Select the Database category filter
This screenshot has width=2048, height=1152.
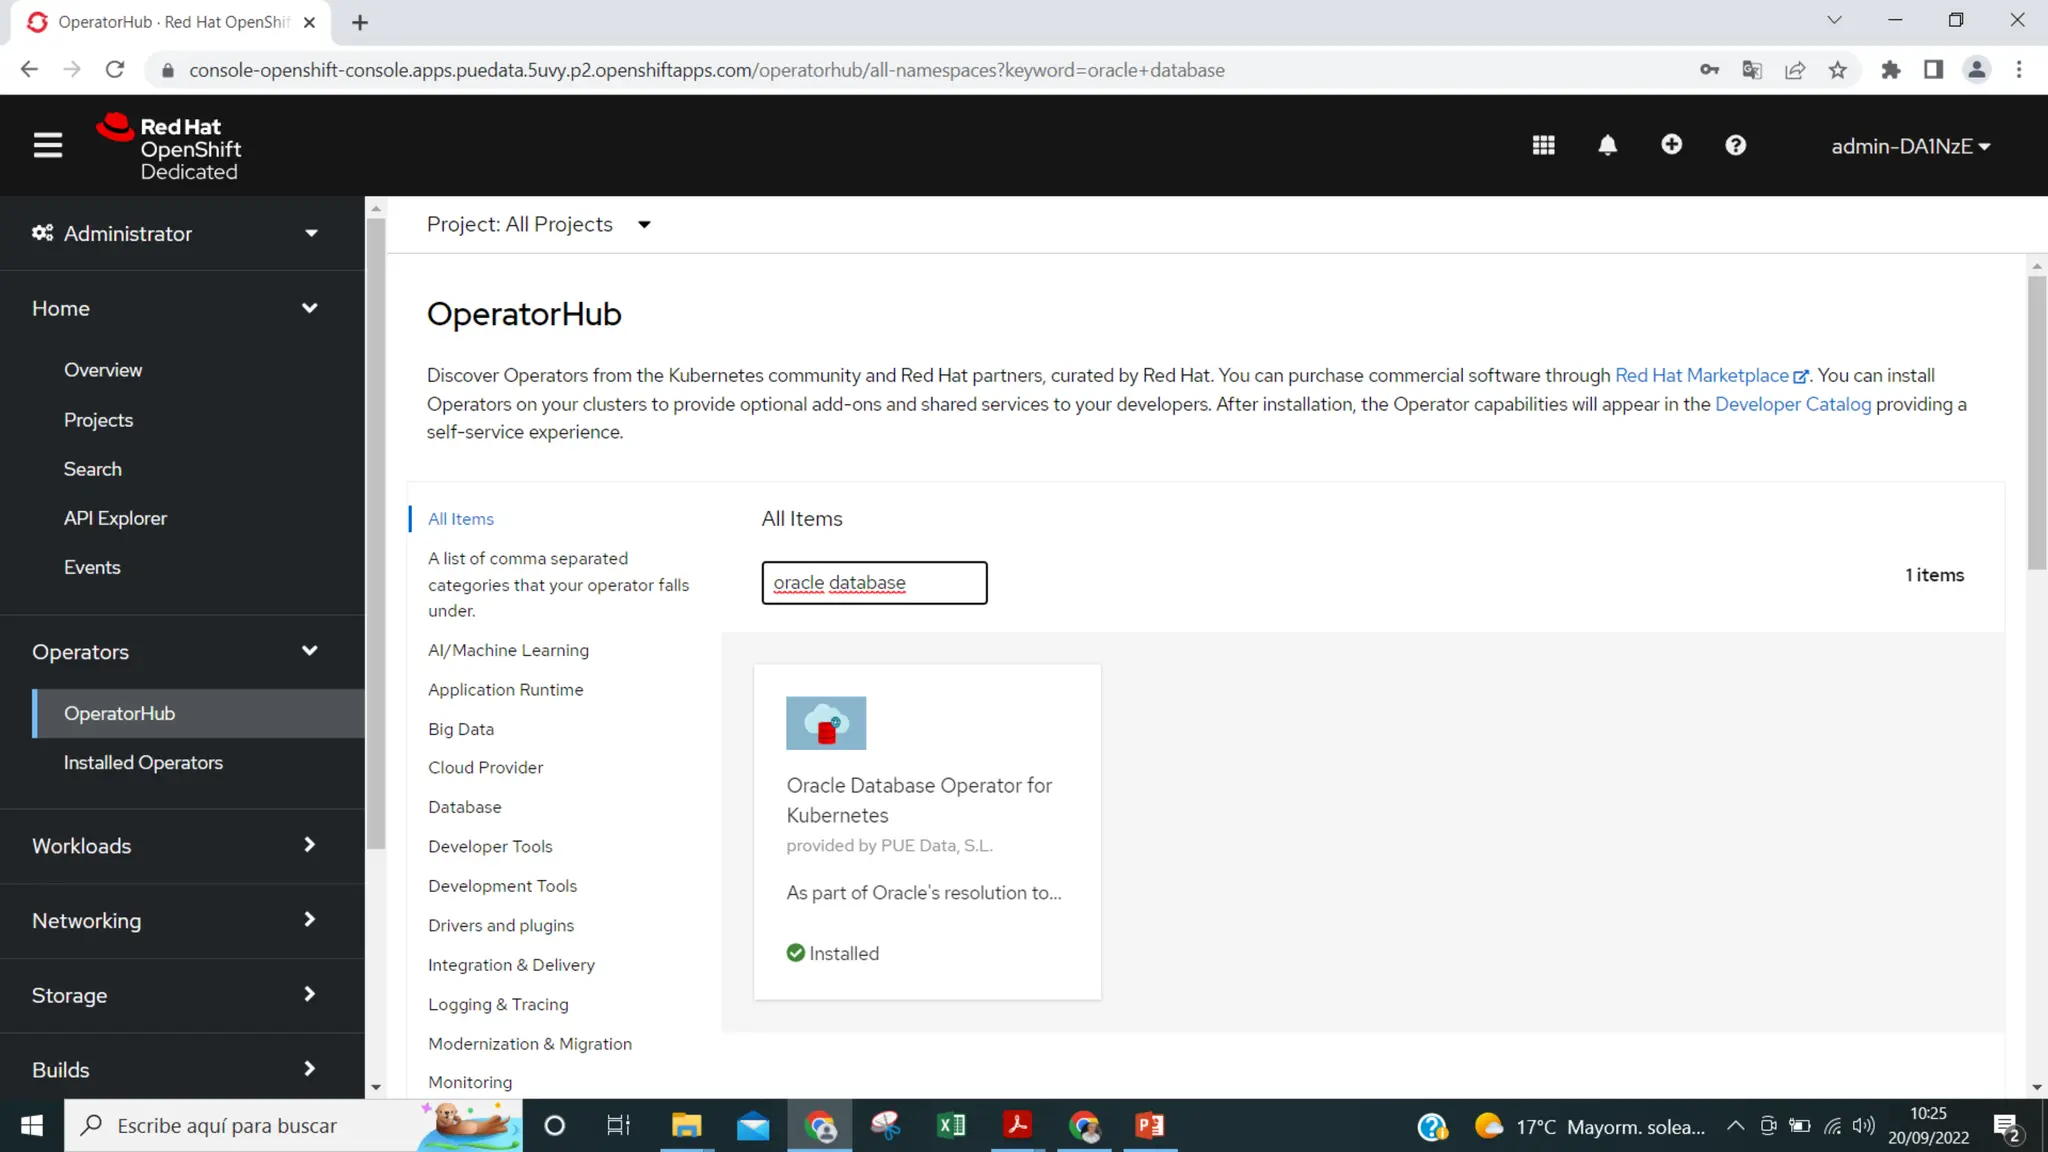coord(464,807)
